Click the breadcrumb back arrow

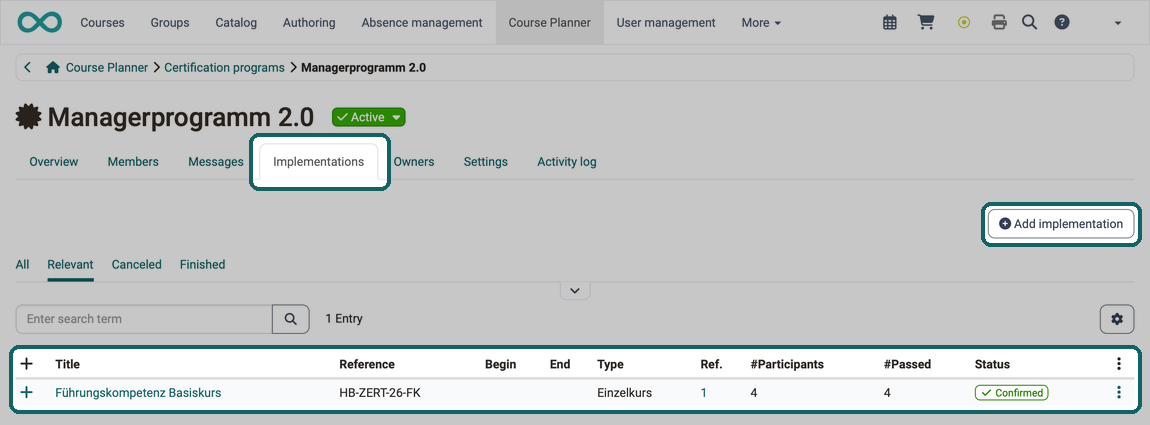(x=28, y=68)
